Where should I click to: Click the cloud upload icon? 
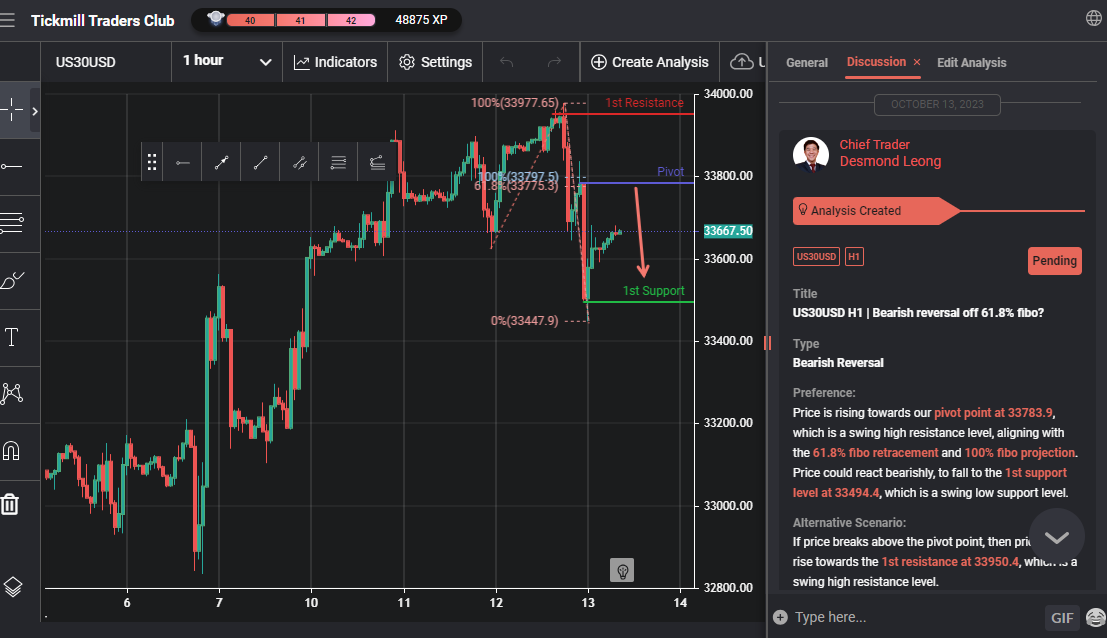pyautogui.click(x=741, y=62)
